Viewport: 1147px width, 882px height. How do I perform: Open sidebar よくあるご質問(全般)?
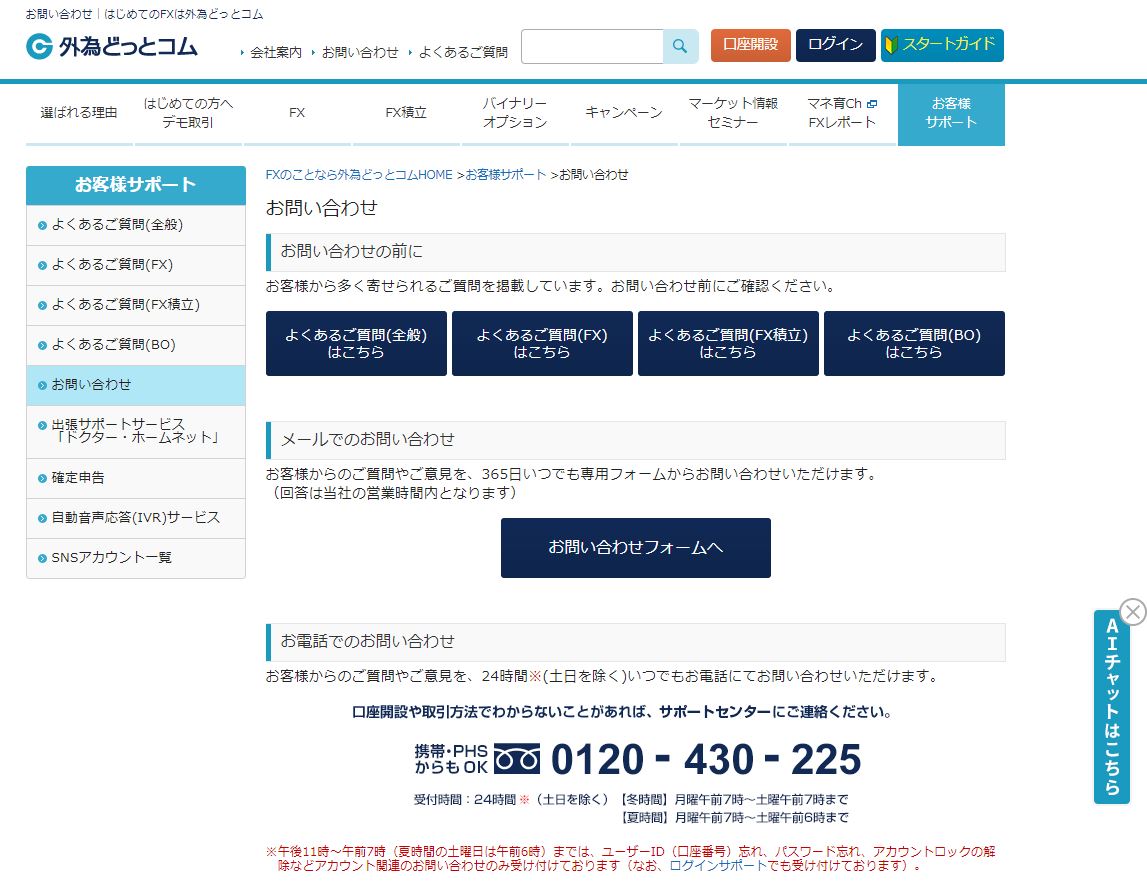pyautogui.click(x=136, y=225)
